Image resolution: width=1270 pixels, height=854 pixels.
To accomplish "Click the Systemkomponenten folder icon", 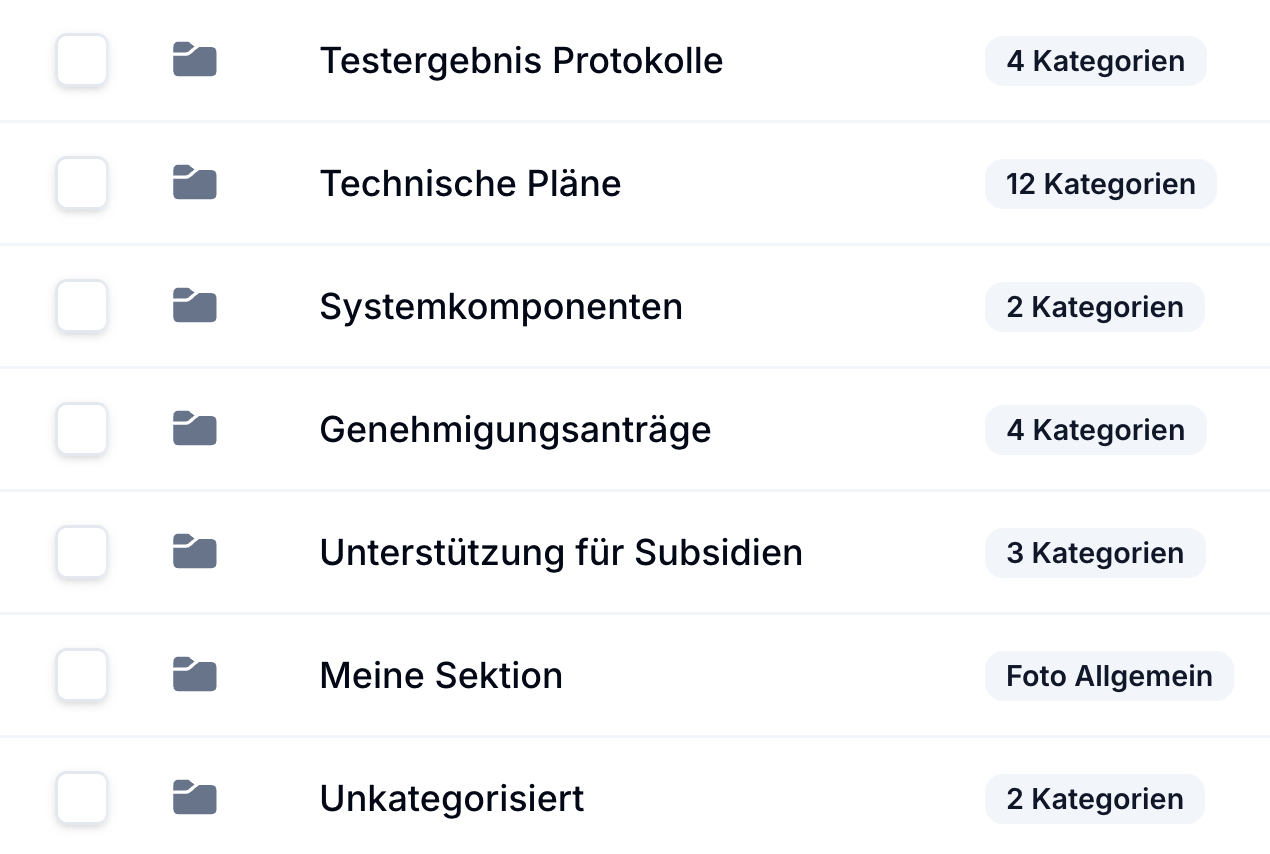I will pos(195,306).
